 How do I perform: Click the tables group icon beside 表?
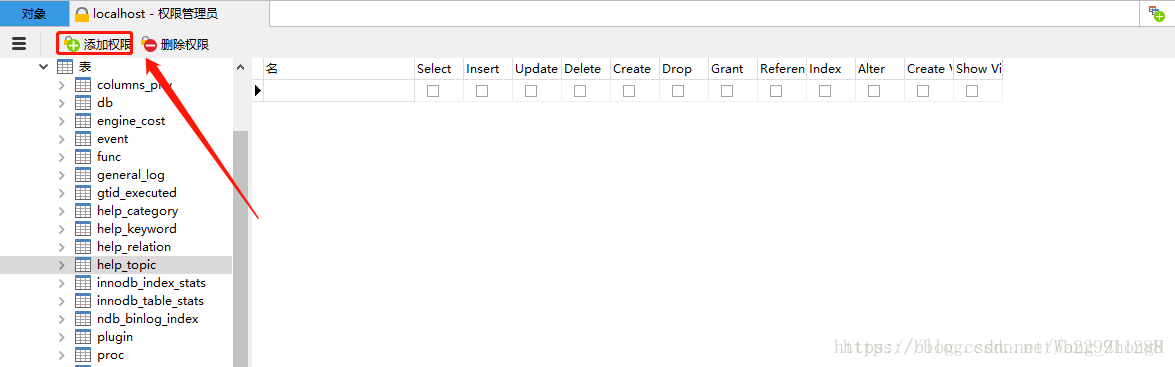click(65, 67)
